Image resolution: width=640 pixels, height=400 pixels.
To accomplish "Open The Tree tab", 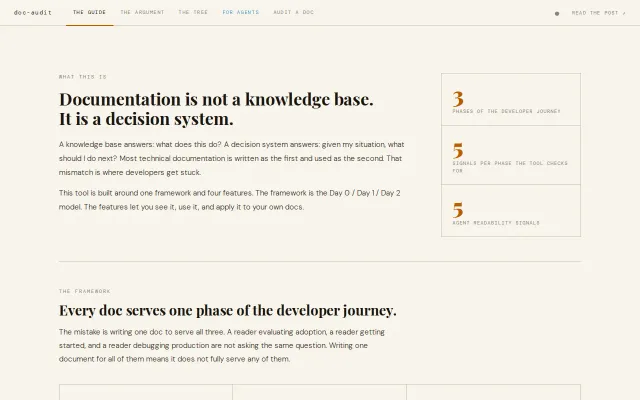I will click(193, 13).
